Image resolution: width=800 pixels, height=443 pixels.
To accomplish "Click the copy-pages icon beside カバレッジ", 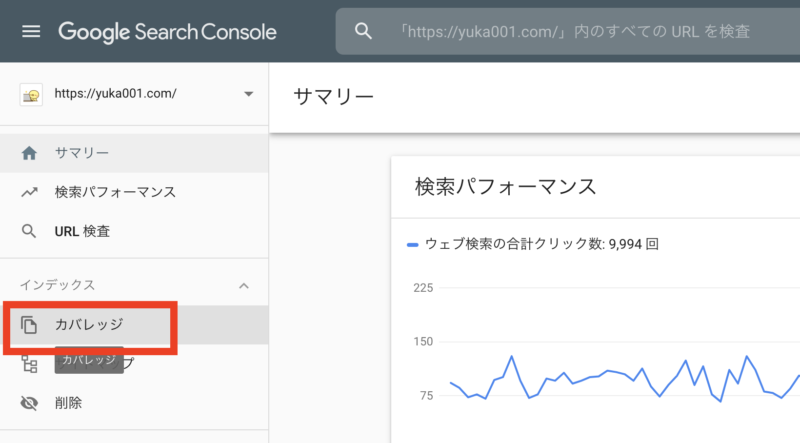I will 29,325.
